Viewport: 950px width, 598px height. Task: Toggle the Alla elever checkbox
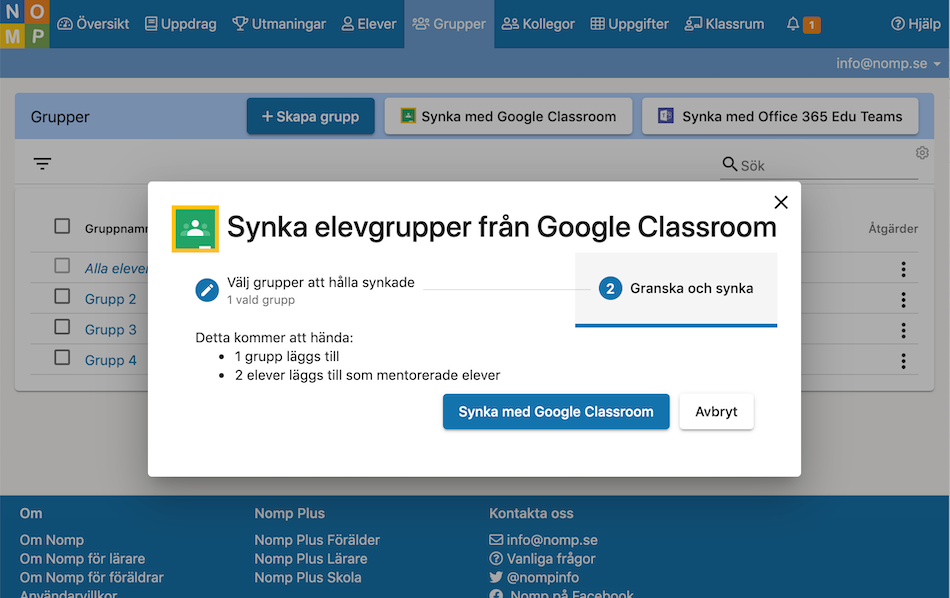(62, 266)
